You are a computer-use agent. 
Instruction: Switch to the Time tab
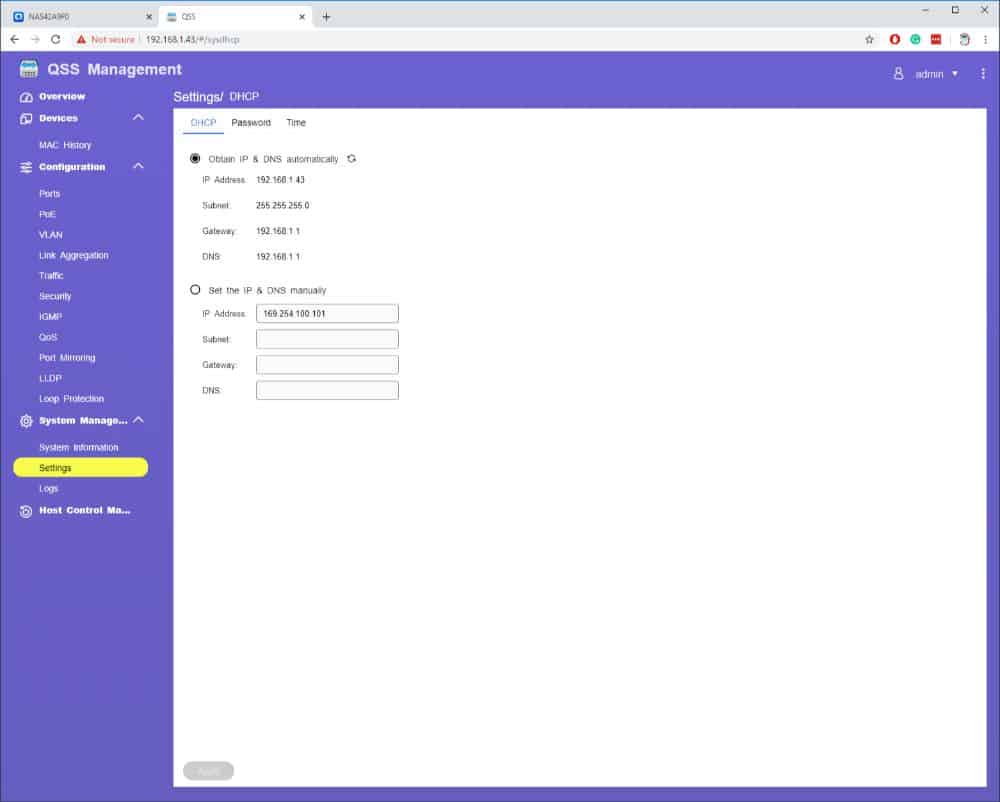pyautogui.click(x=296, y=123)
